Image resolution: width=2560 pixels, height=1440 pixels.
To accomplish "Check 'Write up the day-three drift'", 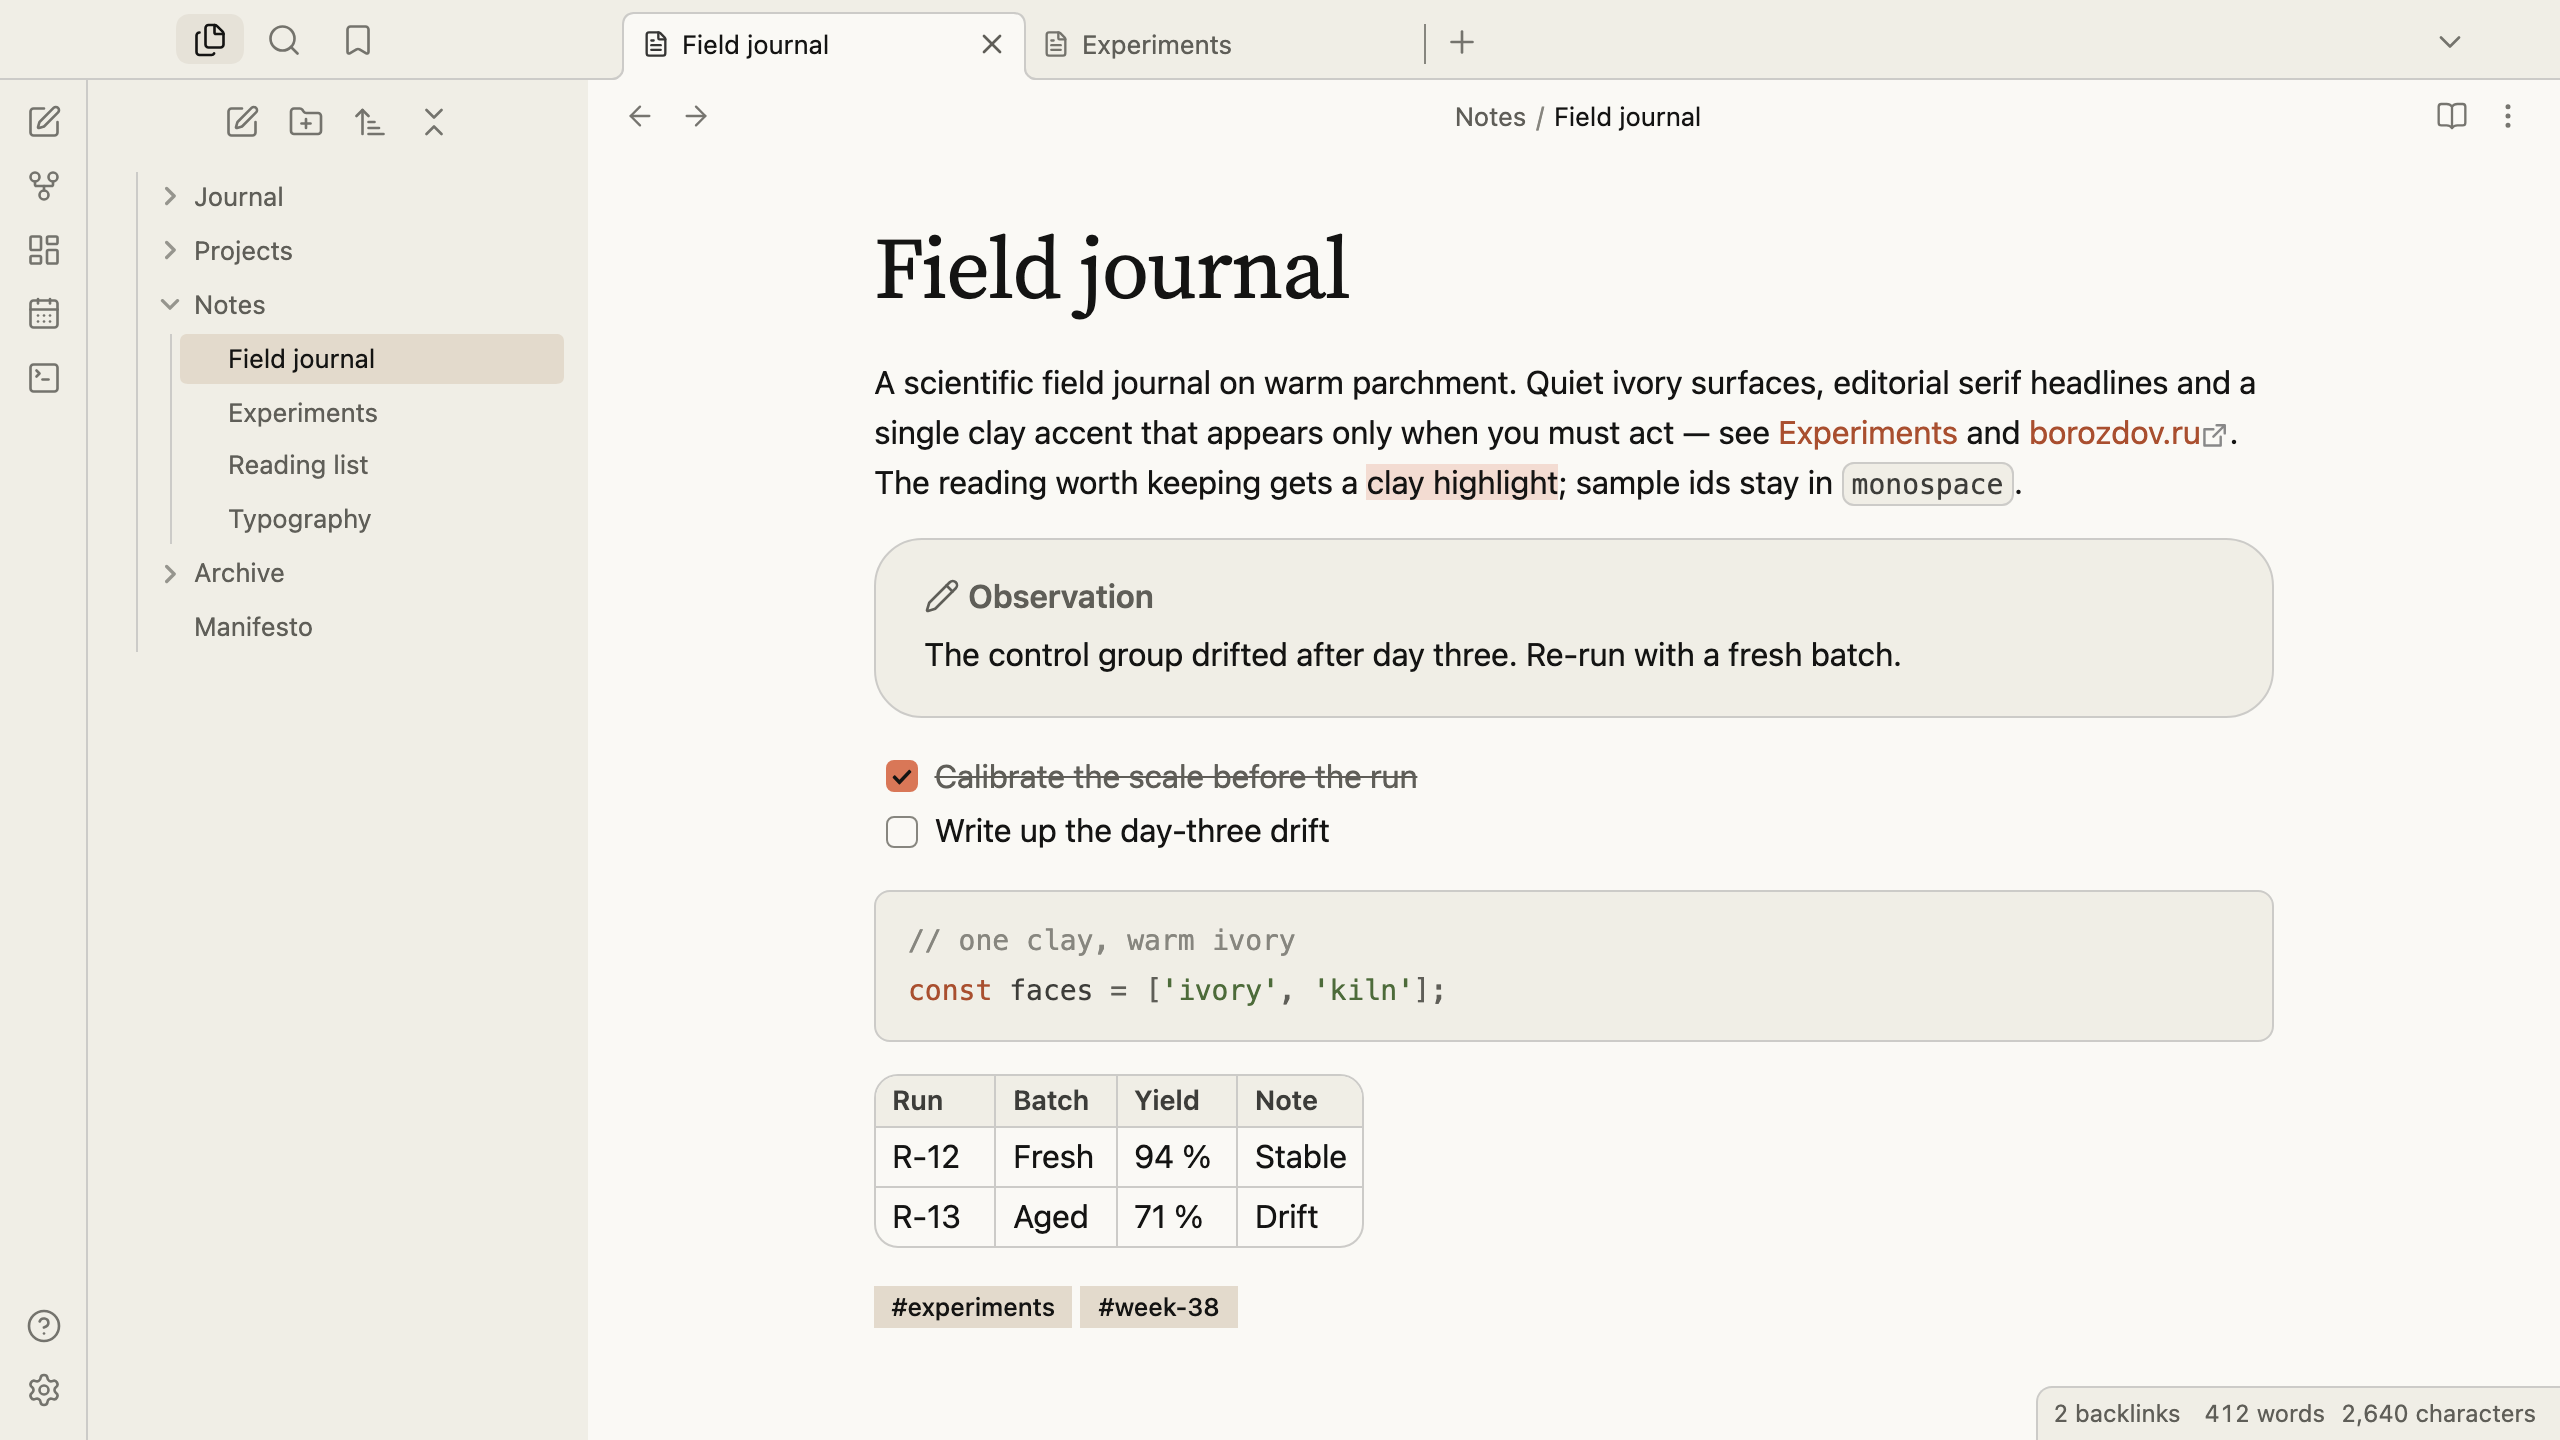I will point(902,832).
